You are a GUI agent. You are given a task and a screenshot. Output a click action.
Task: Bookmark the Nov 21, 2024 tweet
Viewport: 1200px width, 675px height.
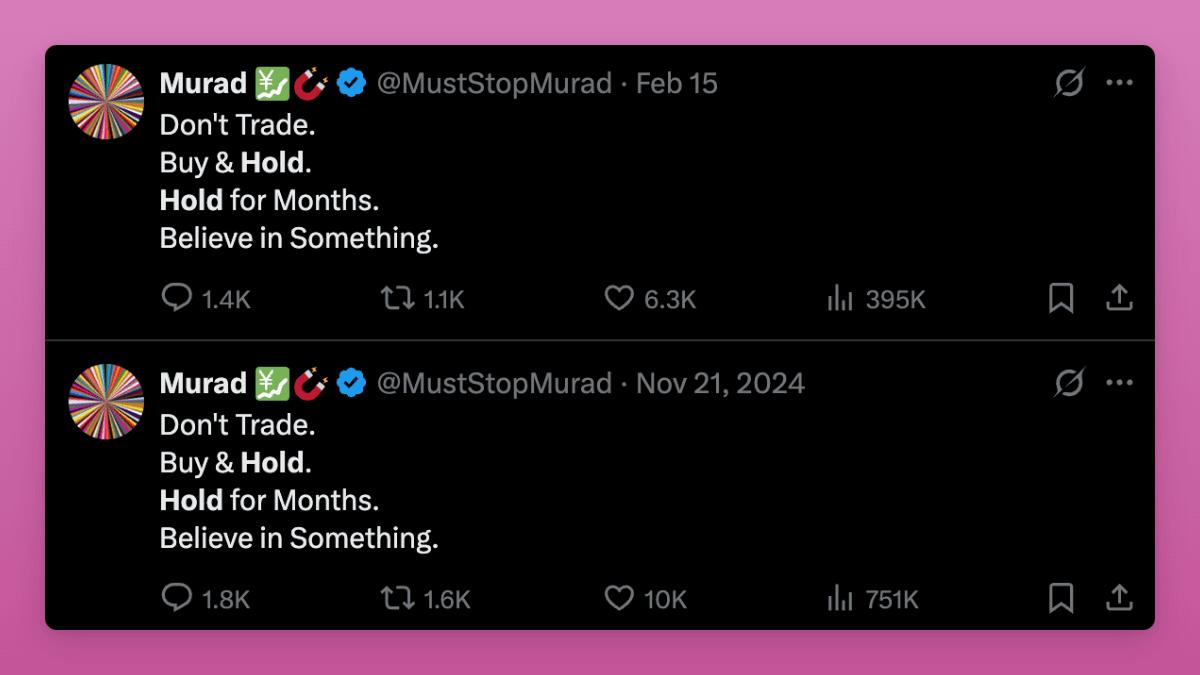[x=1061, y=598]
